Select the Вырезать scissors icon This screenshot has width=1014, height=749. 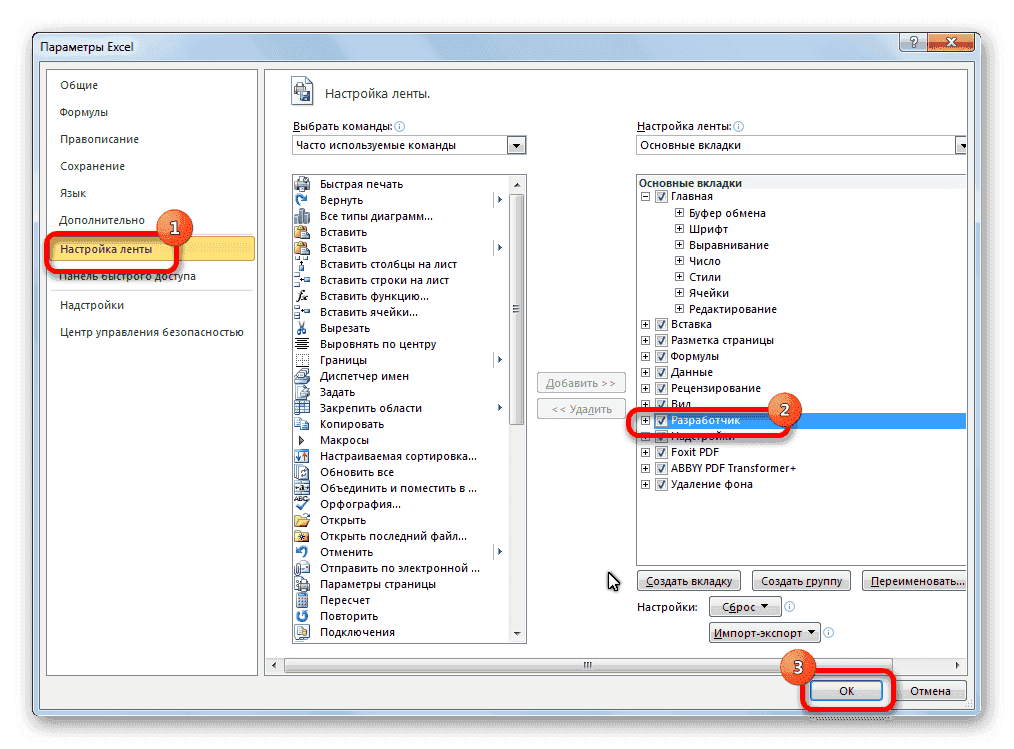[x=302, y=327]
